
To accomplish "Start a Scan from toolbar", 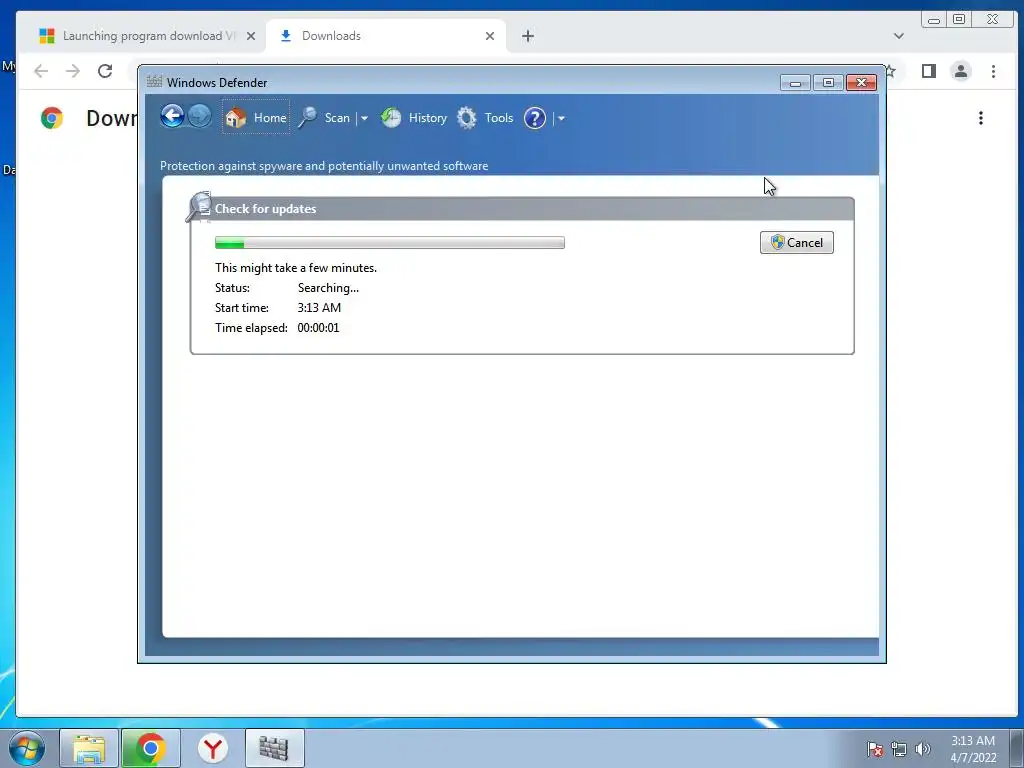I will click(x=325, y=118).
